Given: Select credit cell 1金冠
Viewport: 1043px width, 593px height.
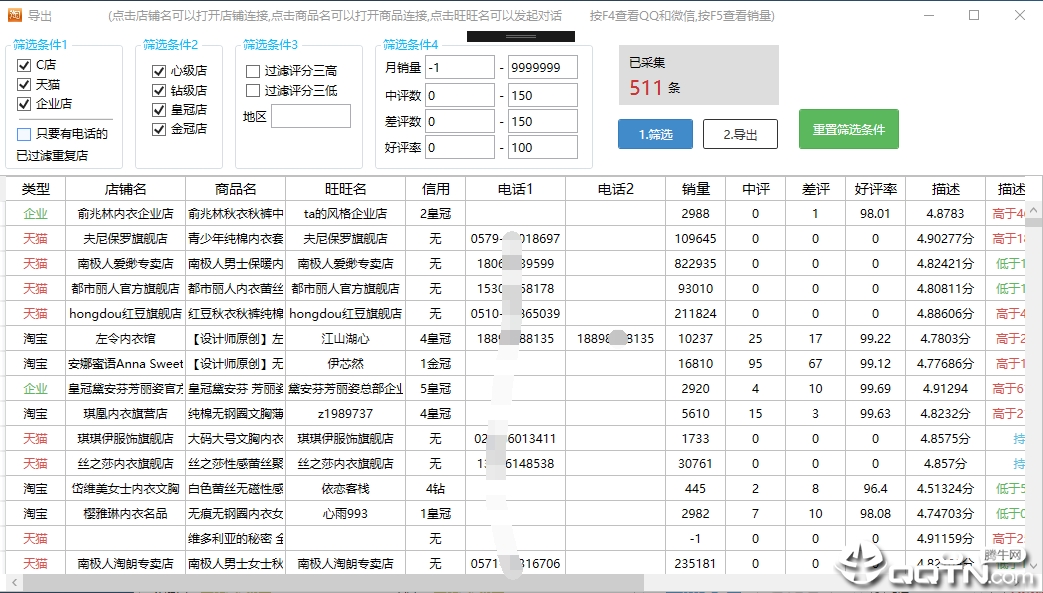Looking at the screenshot, I should 436,363.
